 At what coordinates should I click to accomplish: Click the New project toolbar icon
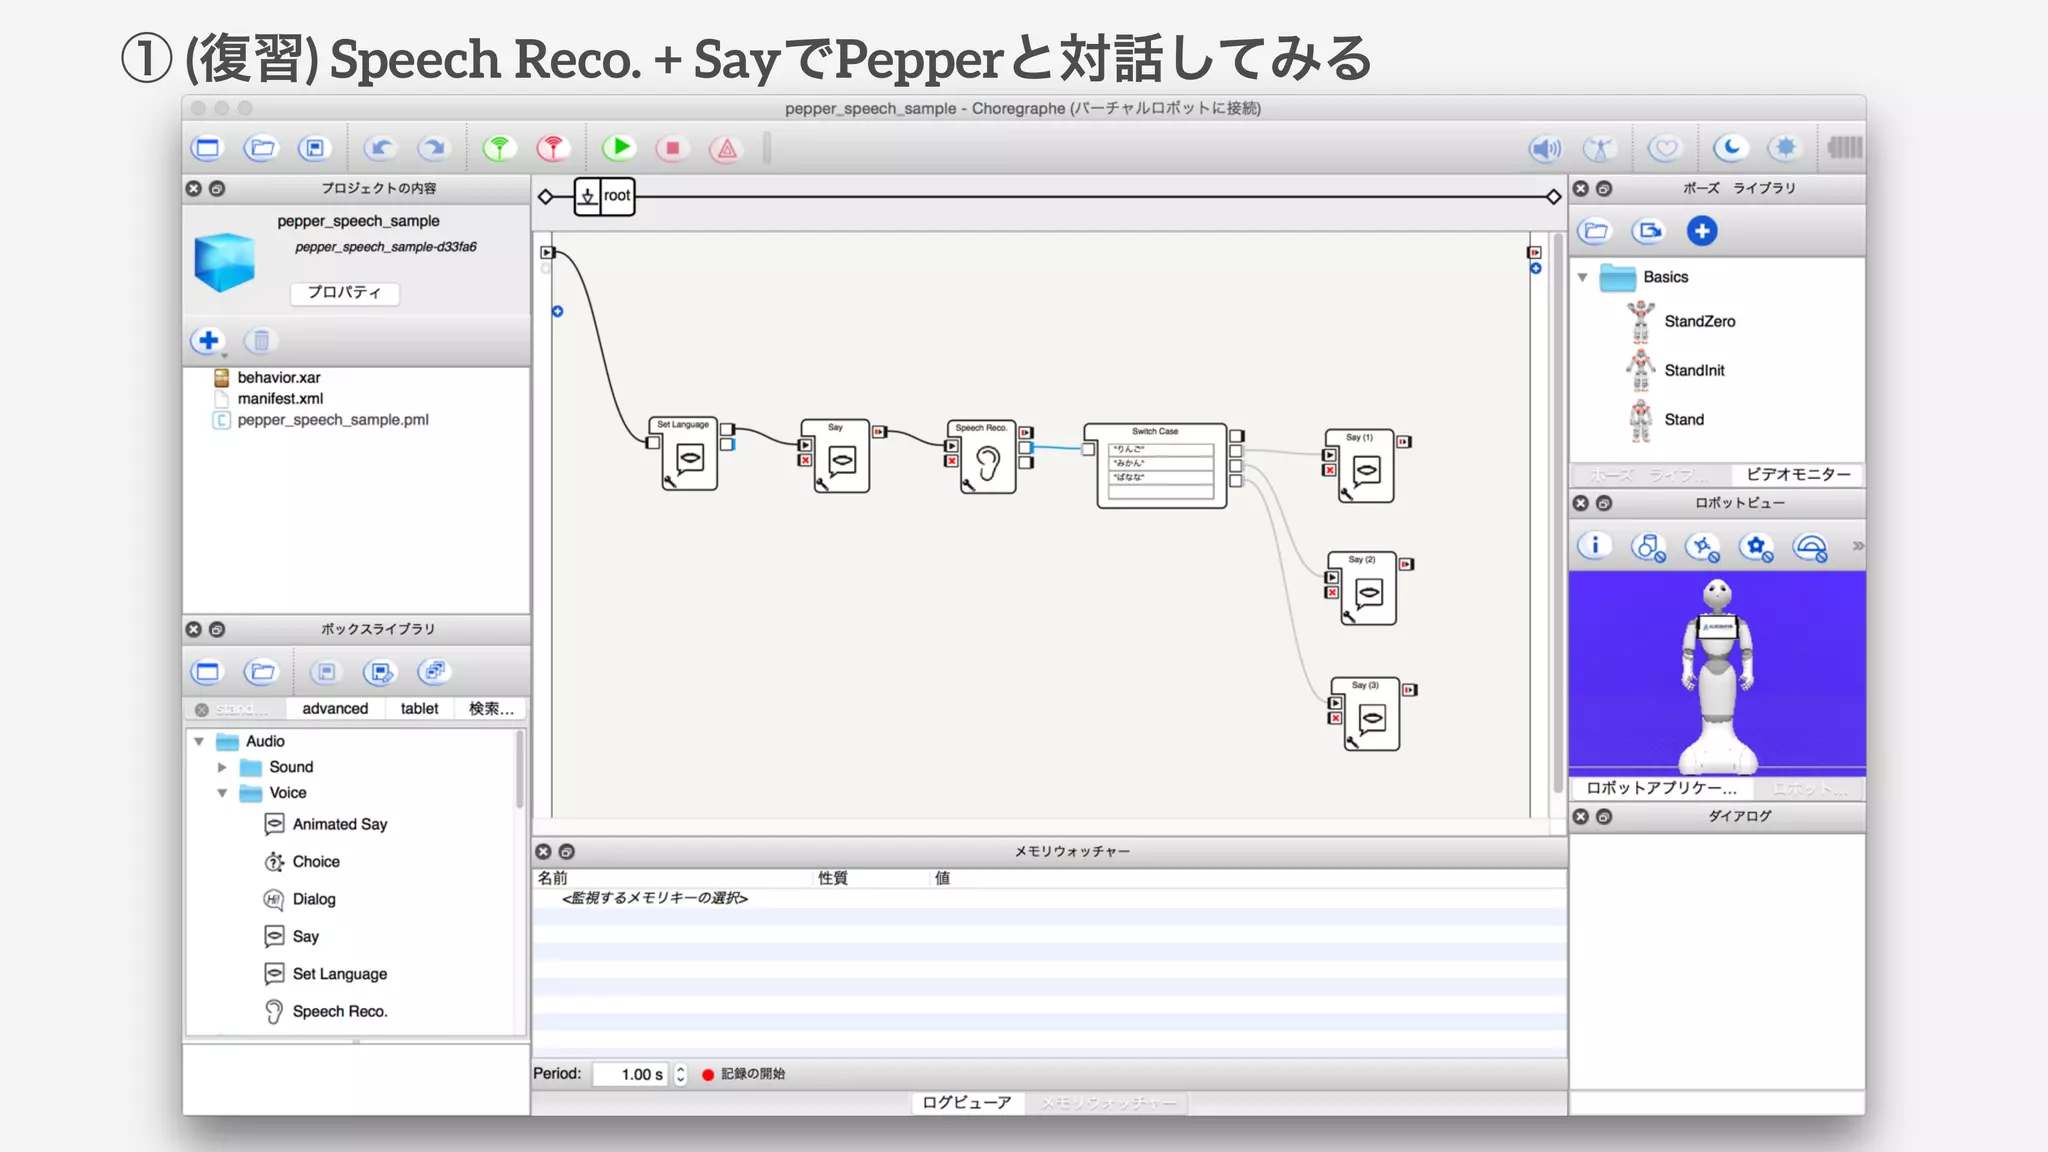(x=207, y=149)
